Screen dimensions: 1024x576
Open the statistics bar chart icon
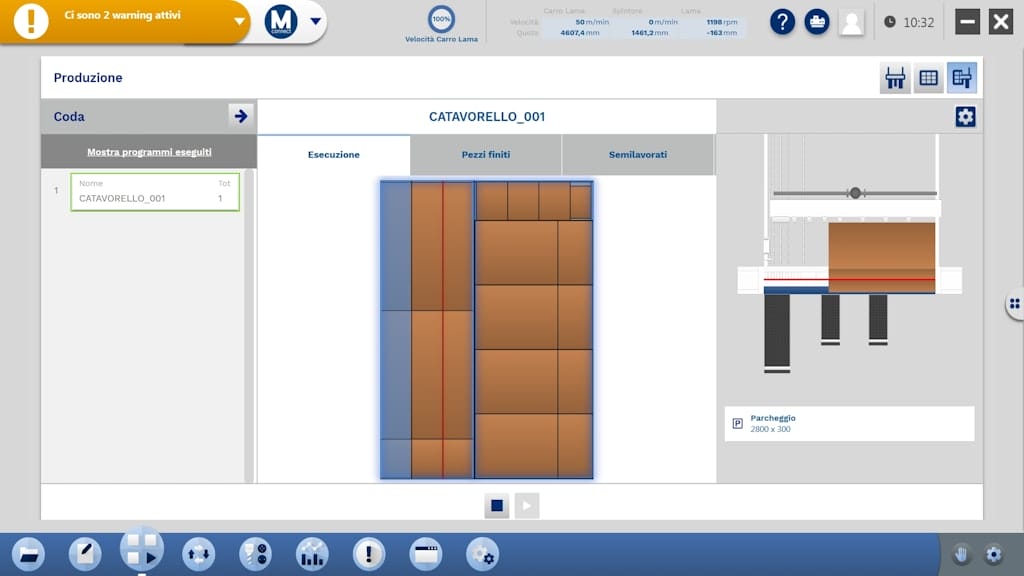coord(312,553)
